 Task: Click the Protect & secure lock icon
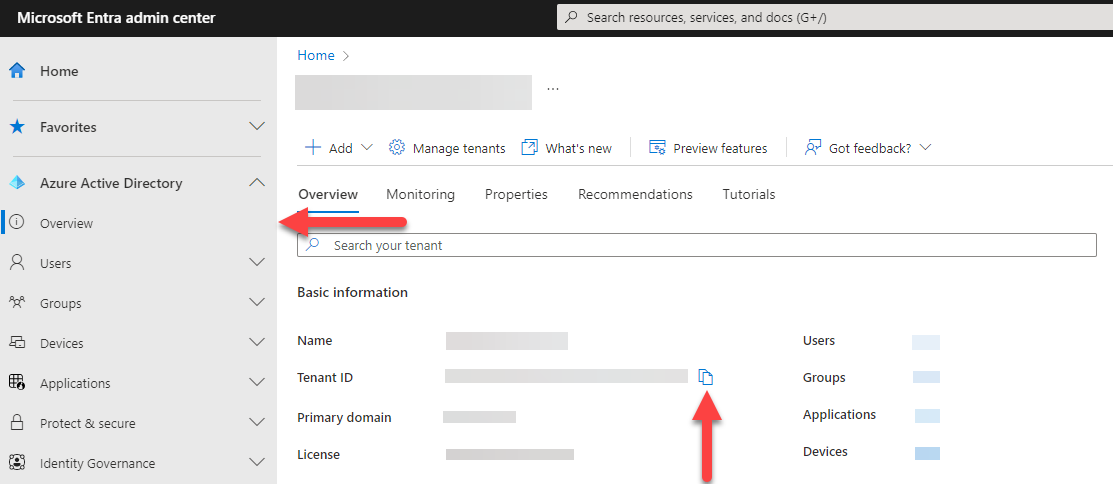click(17, 423)
